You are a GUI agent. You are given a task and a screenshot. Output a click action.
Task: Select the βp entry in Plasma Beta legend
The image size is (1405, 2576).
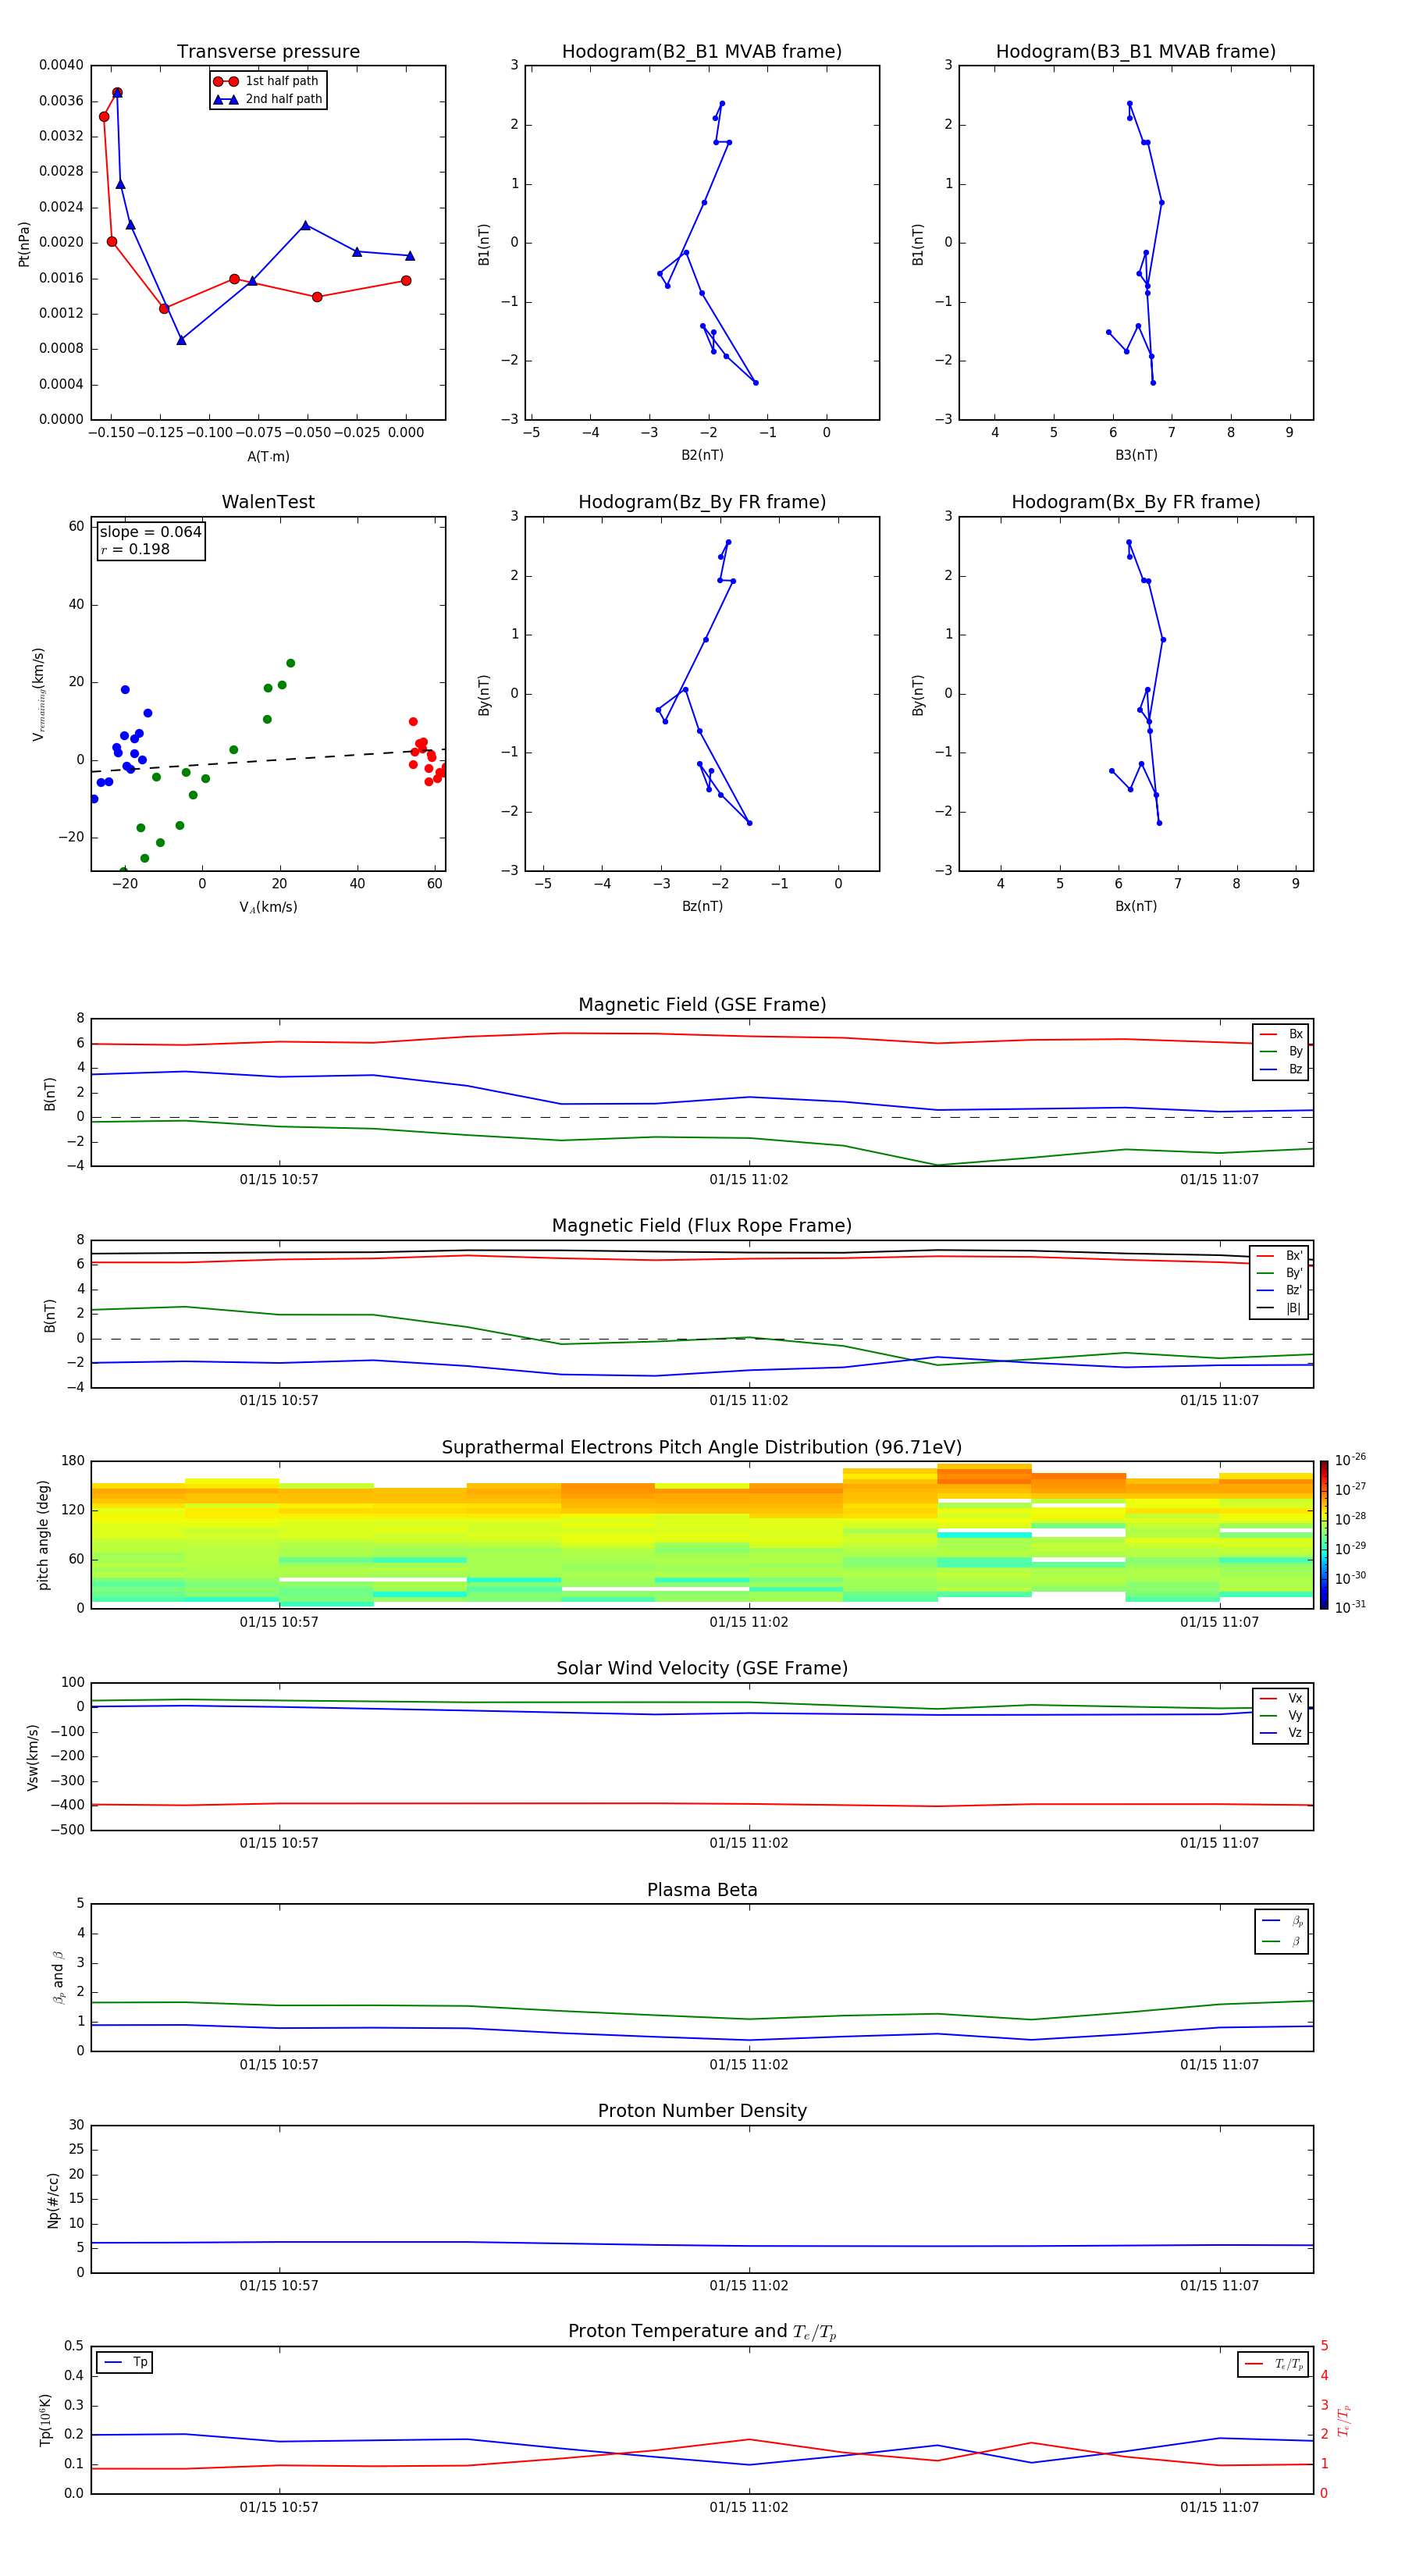point(1282,1921)
